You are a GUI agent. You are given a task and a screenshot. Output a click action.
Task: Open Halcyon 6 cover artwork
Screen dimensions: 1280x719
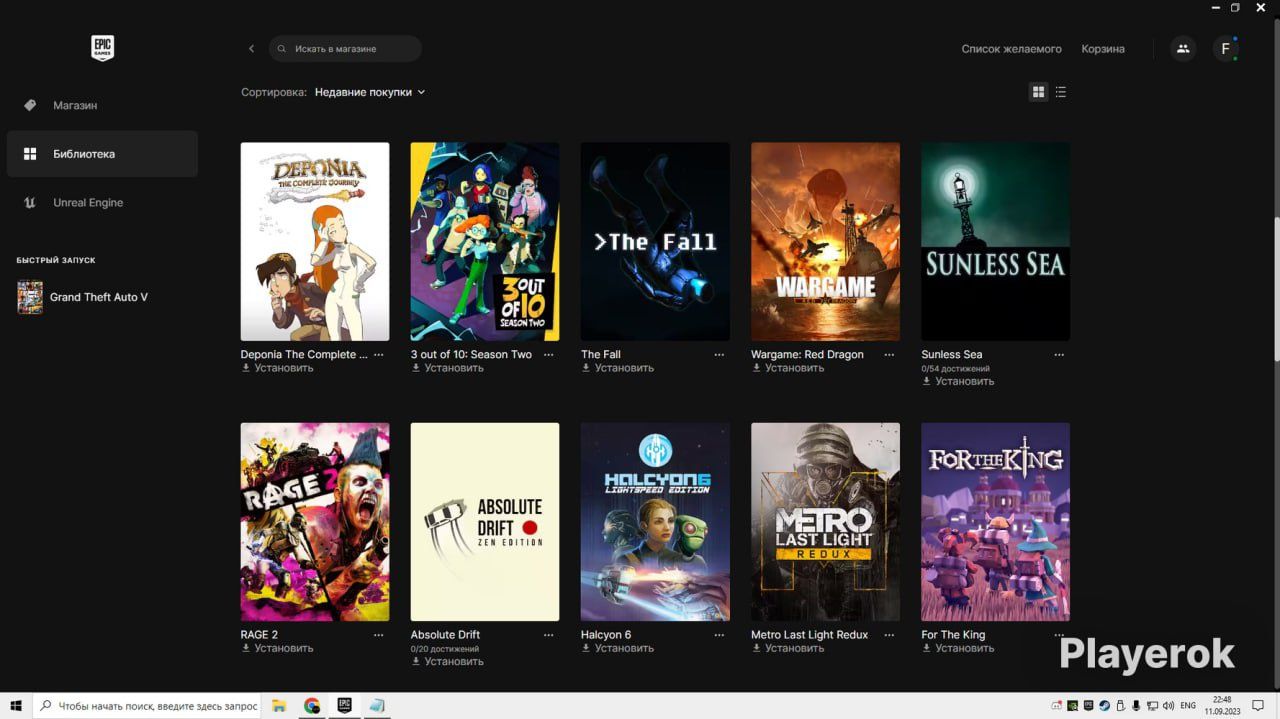pos(655,522)
